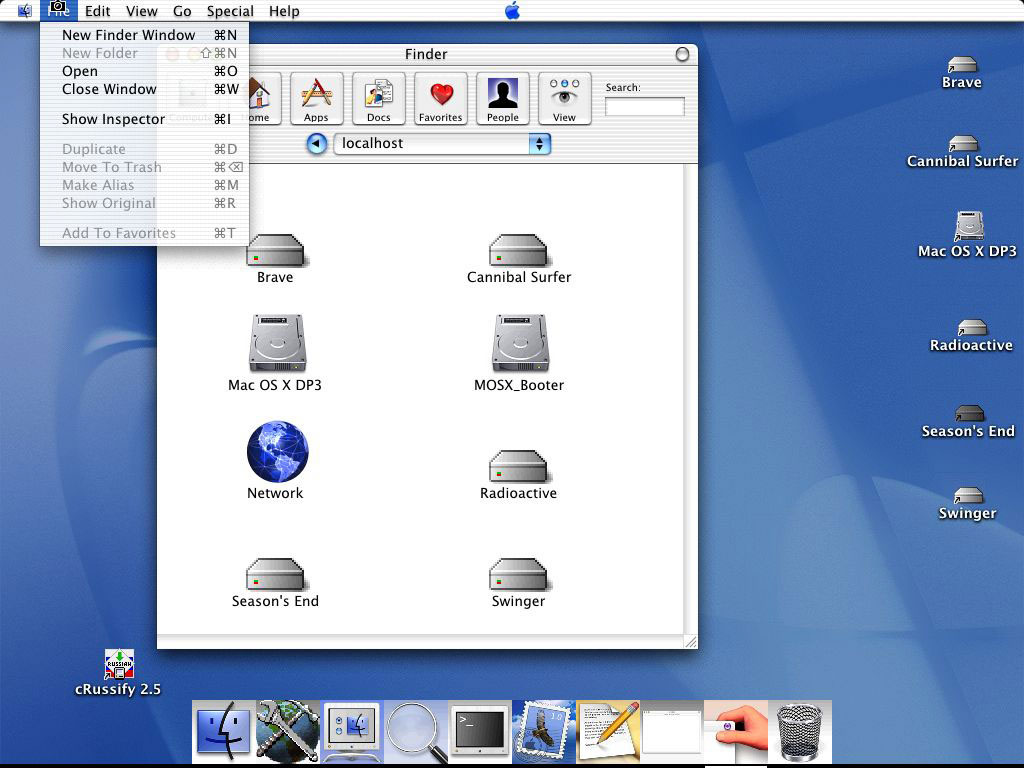Screen dimensions: 1024x768
Task: Click the Finder application icon in menu bar
Action: [x=25, y=10]
